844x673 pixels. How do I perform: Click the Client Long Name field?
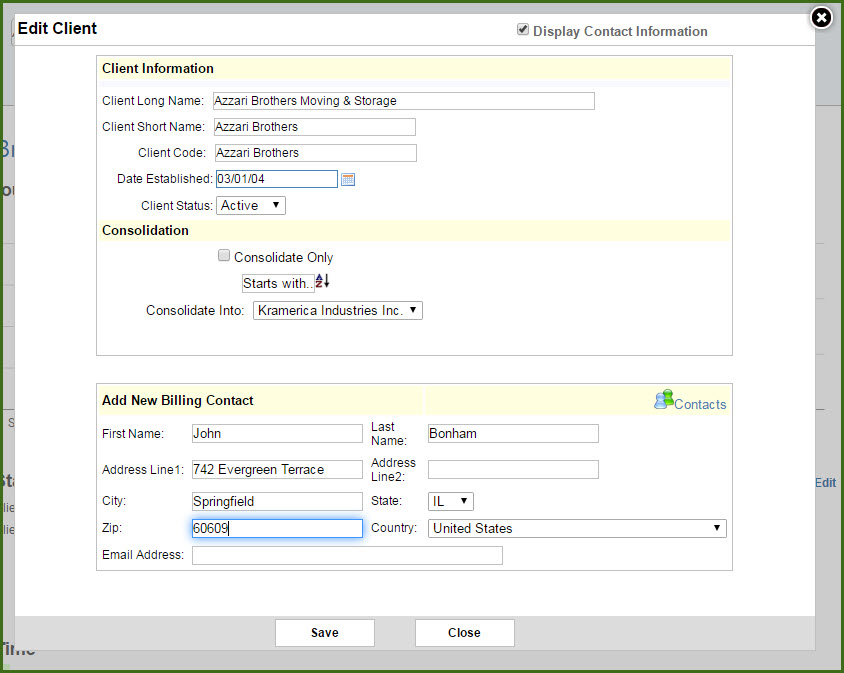403,101
